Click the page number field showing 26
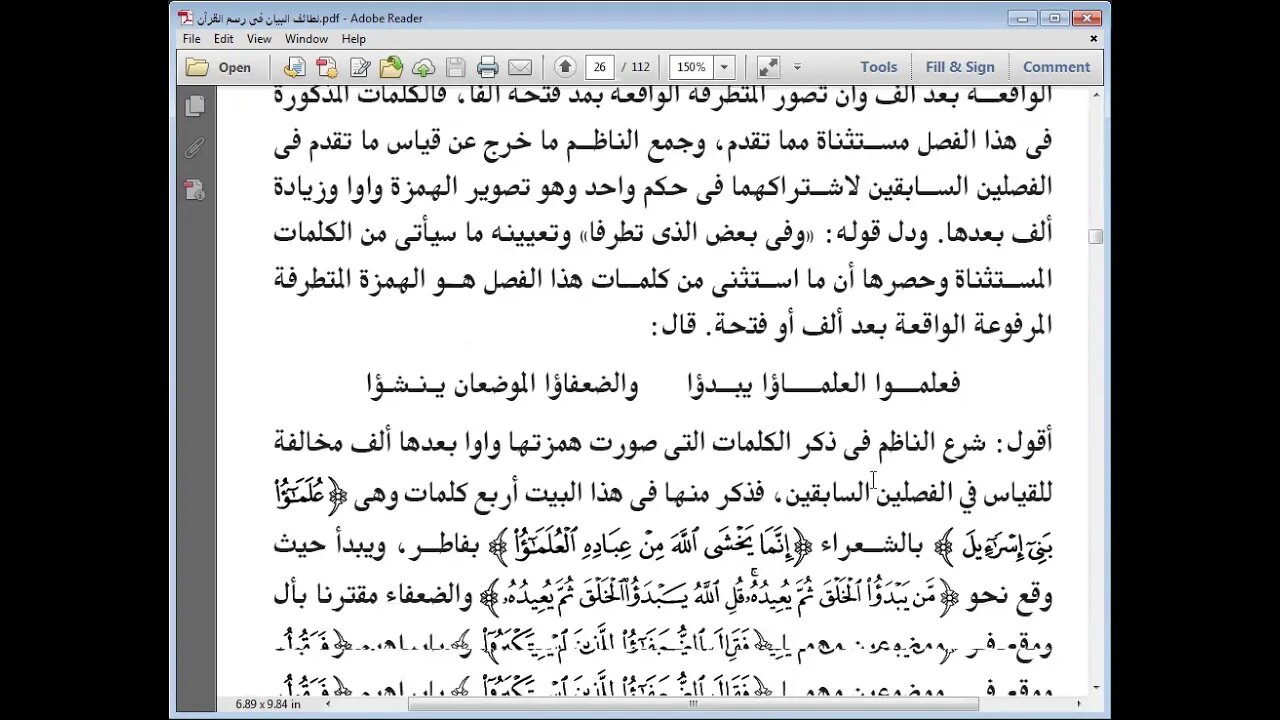The image size is (1280, 720). tap(600, 67)
